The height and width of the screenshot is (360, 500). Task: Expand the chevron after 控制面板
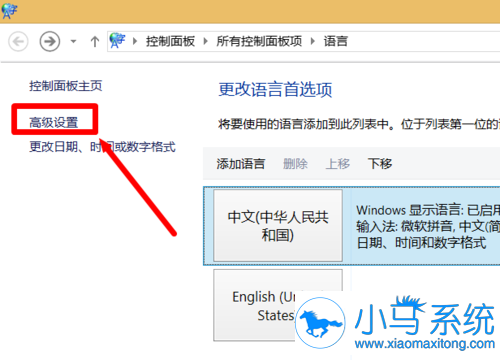206,41
